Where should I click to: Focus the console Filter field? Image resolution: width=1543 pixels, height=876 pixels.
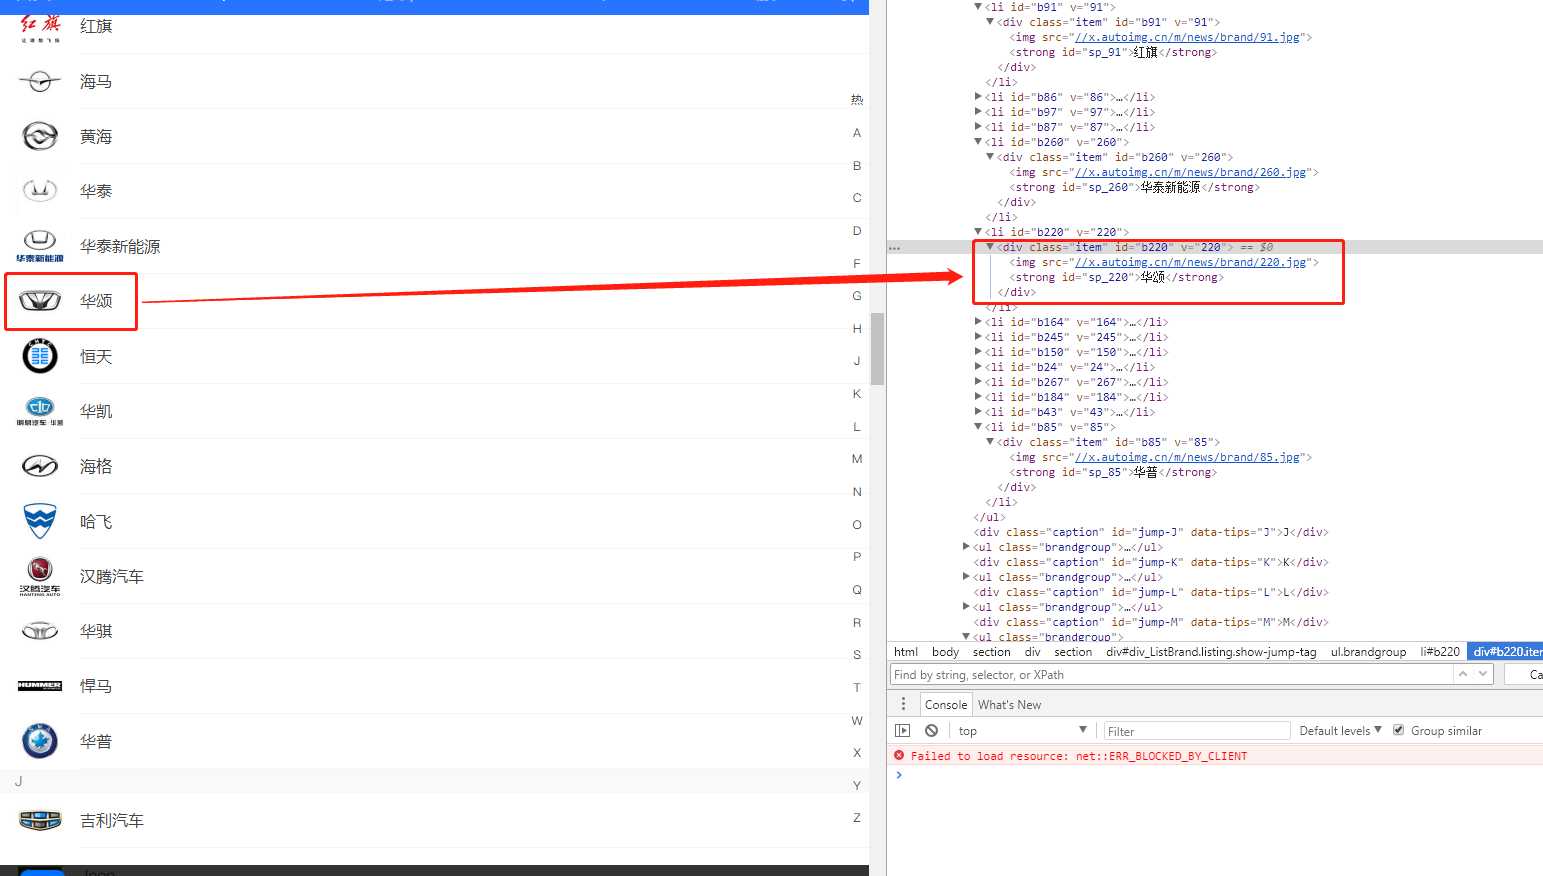1197,731
